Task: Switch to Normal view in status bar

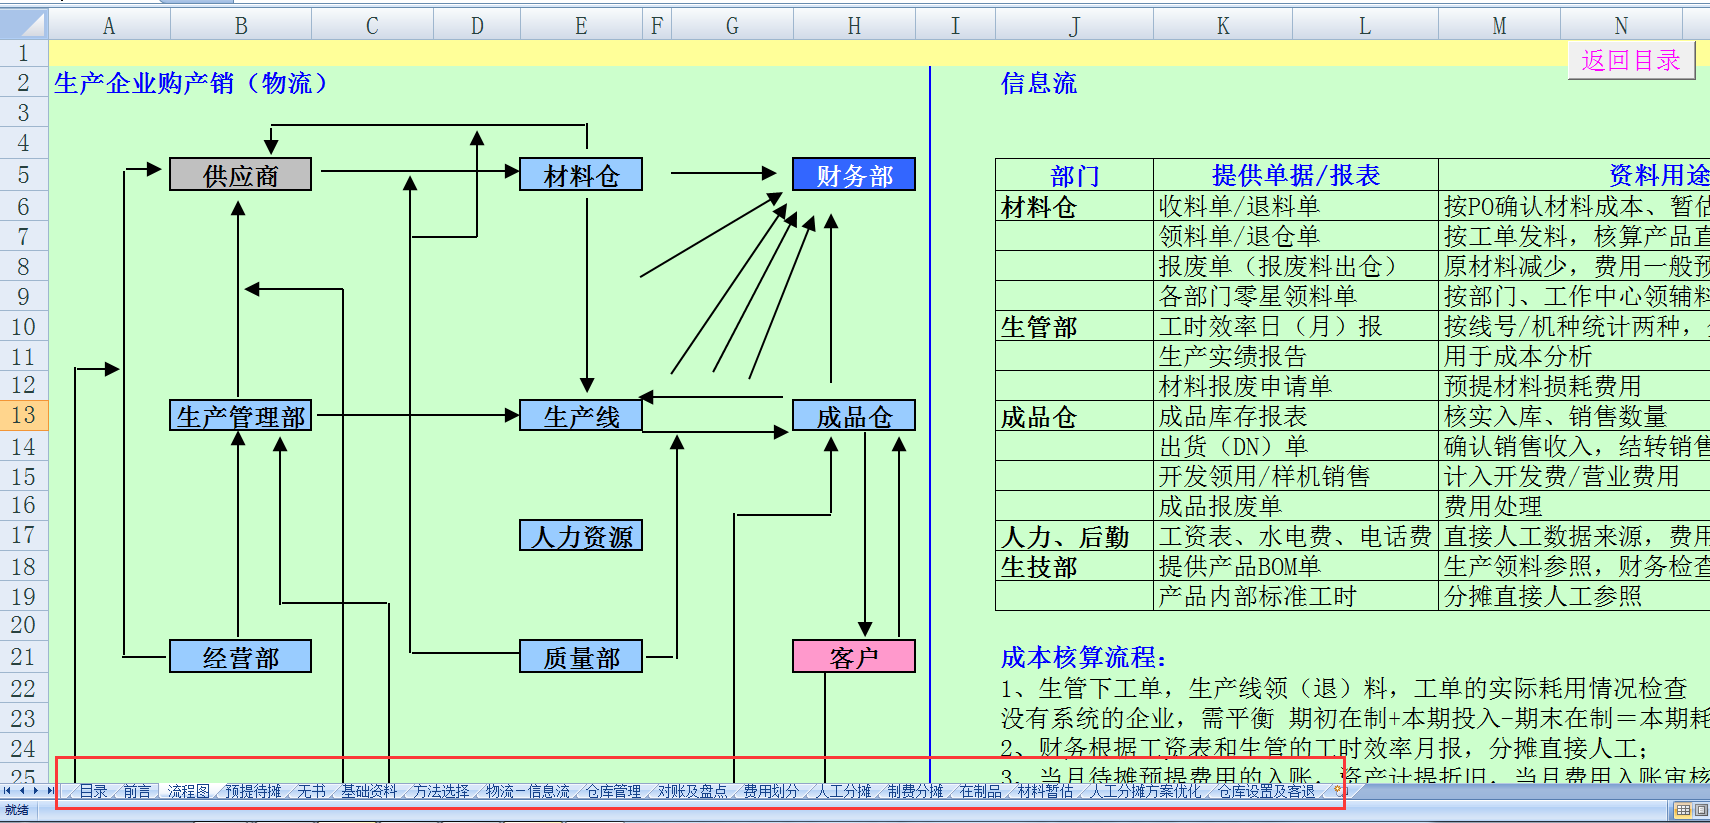Action: click(x=1683, y=810)
